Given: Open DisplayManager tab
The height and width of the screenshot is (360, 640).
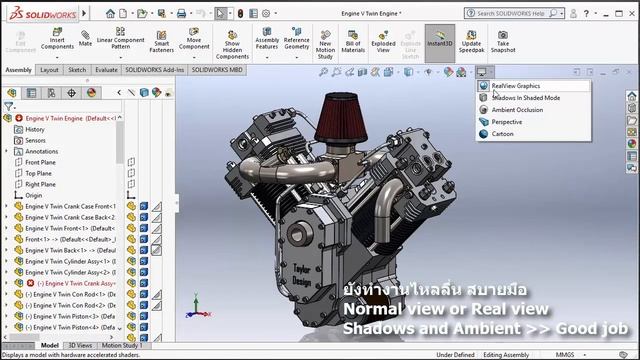Looking at the screenshot, I should 91,93.
